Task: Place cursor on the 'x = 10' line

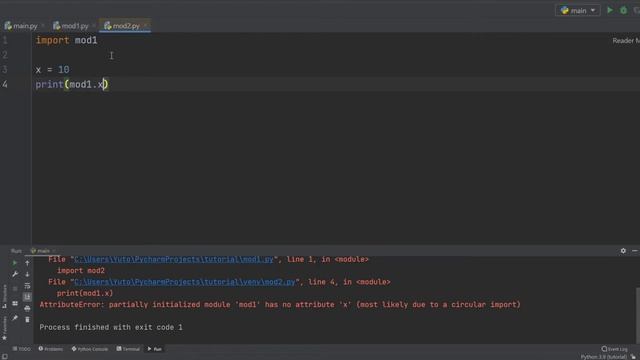Action: (x=52, y=70)
